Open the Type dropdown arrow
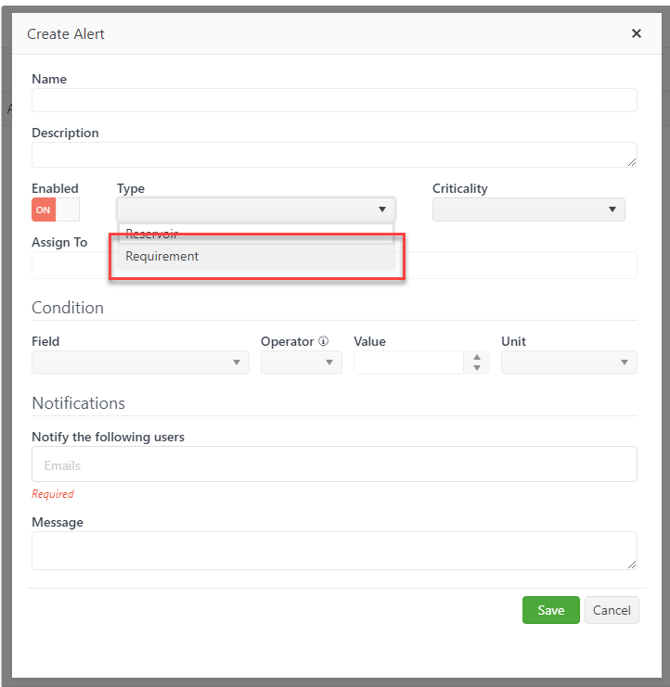The height and width of the screenshot is (687, 670). coord(382,209)
